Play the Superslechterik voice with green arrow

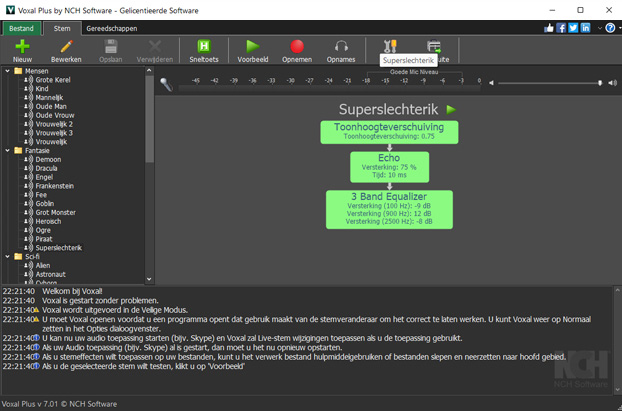tap(451, 109)
